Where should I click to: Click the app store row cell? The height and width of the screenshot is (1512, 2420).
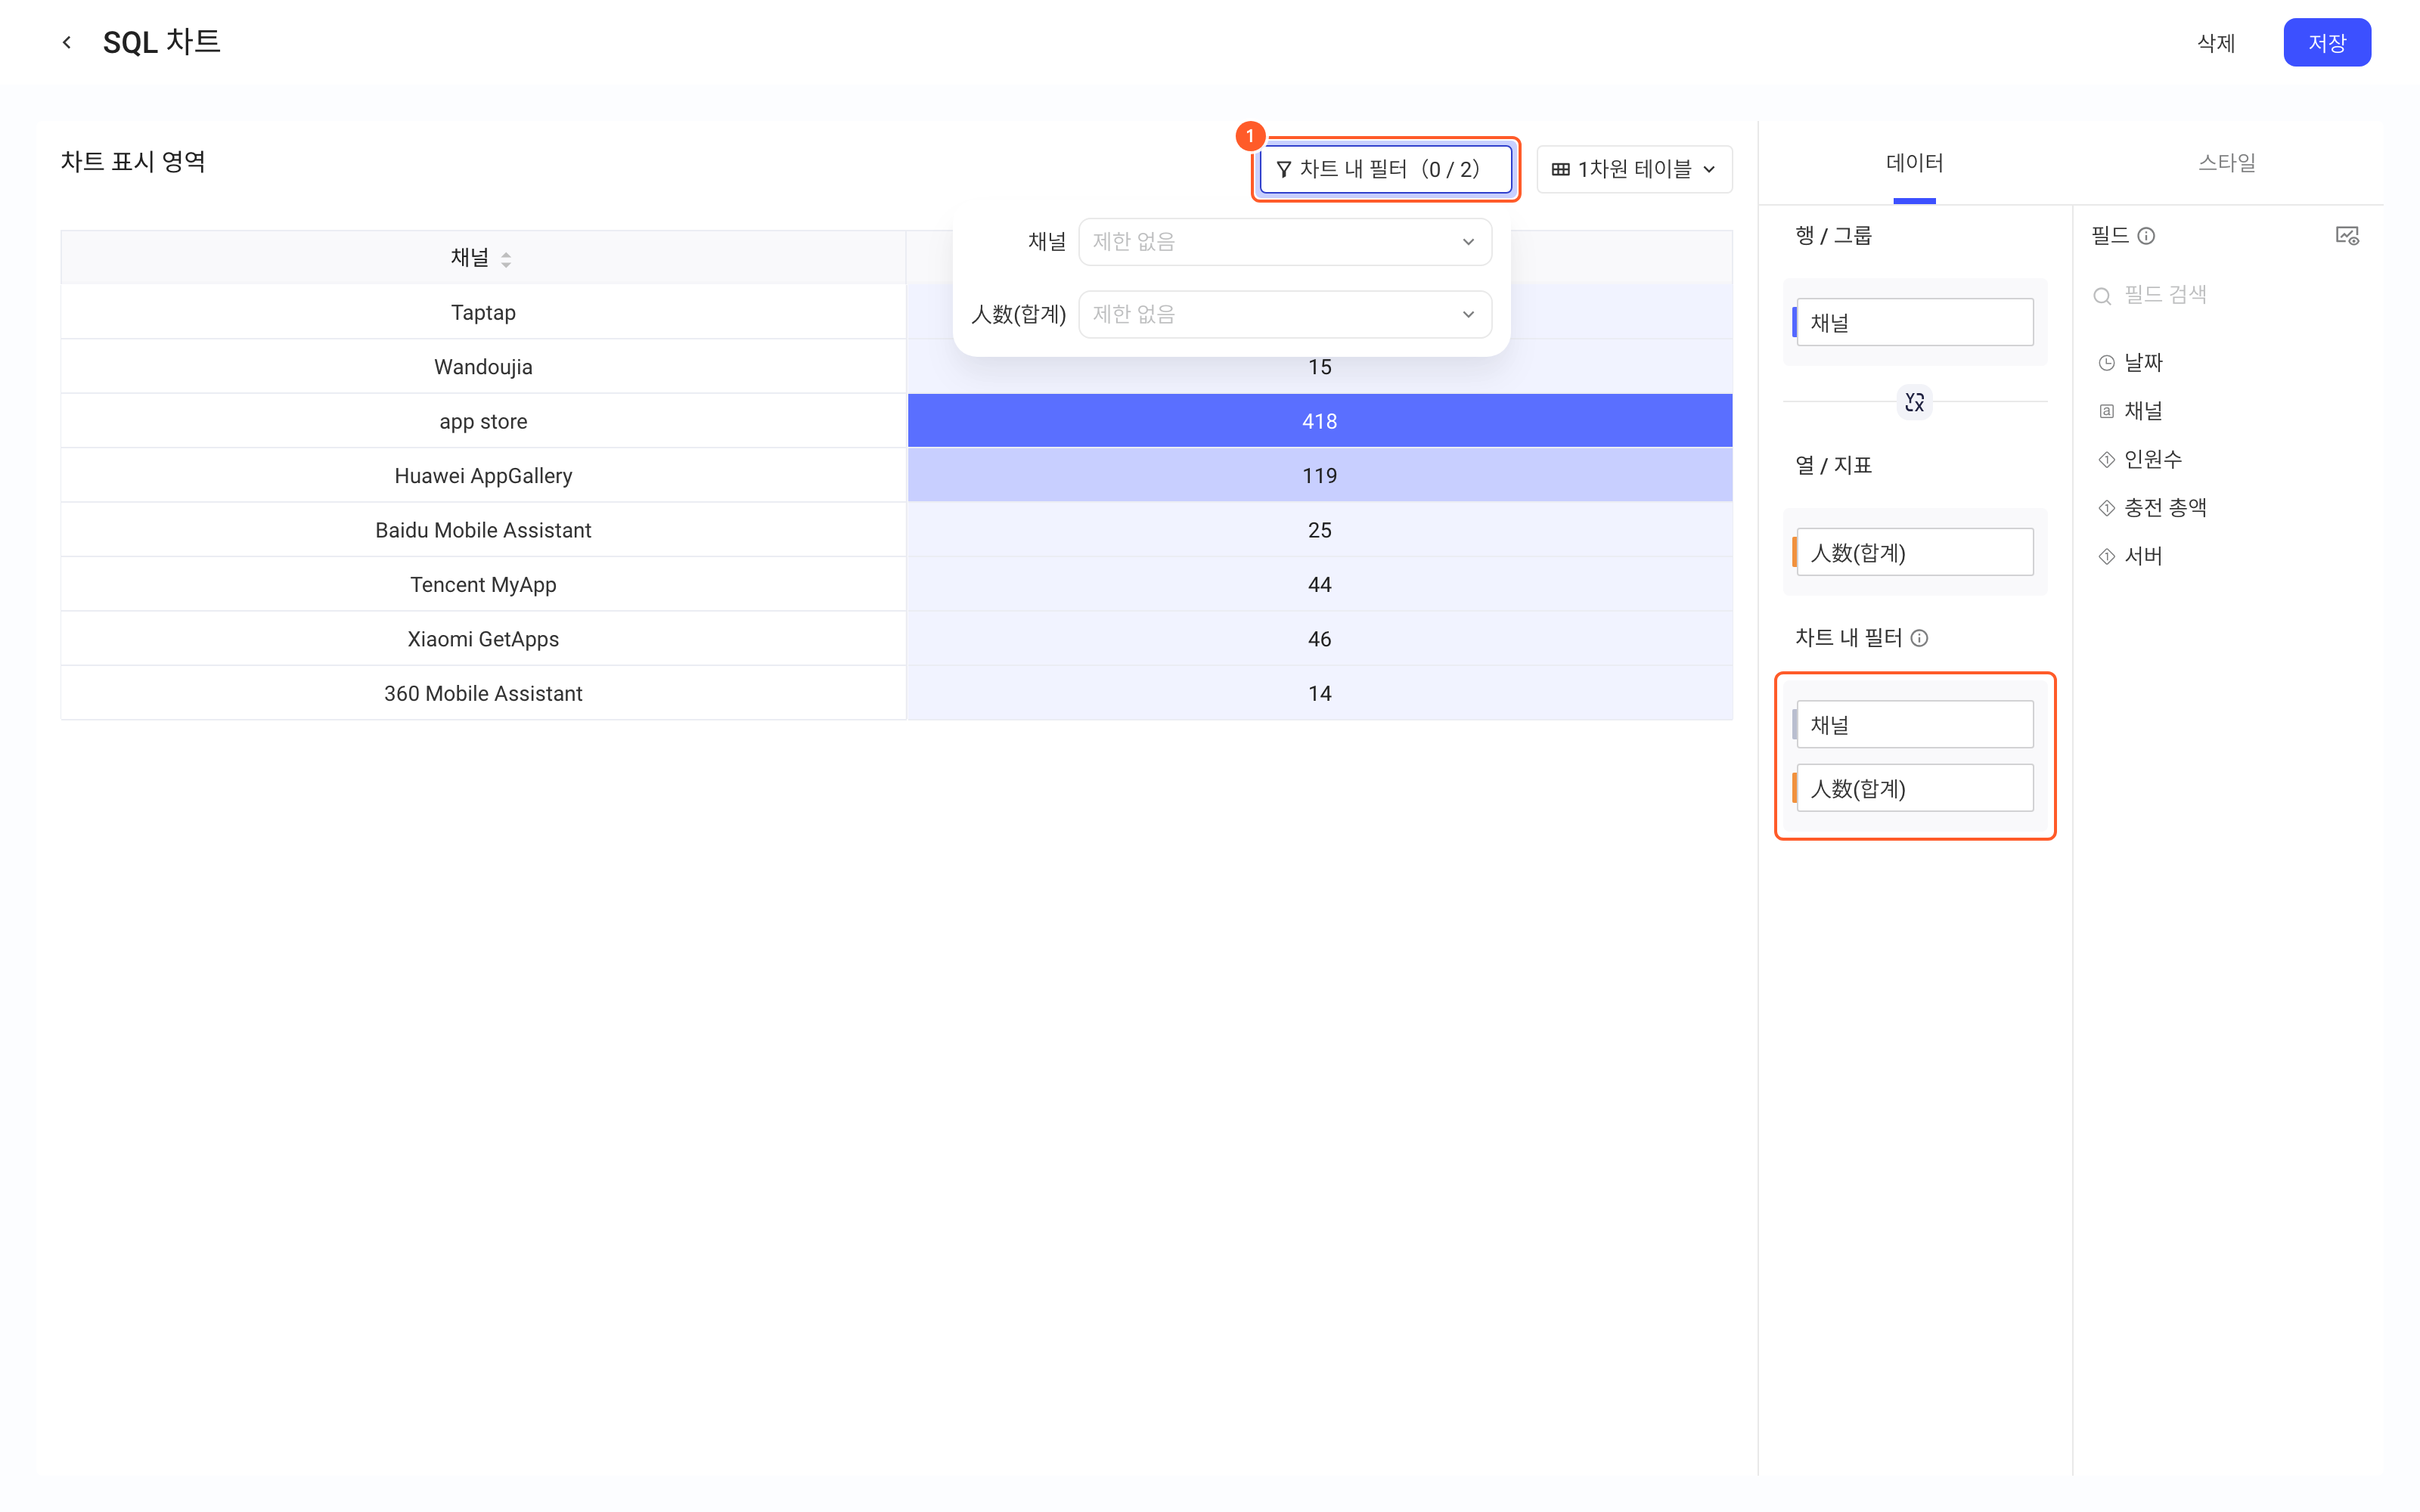pyautogui.click(x=483, y=422)
